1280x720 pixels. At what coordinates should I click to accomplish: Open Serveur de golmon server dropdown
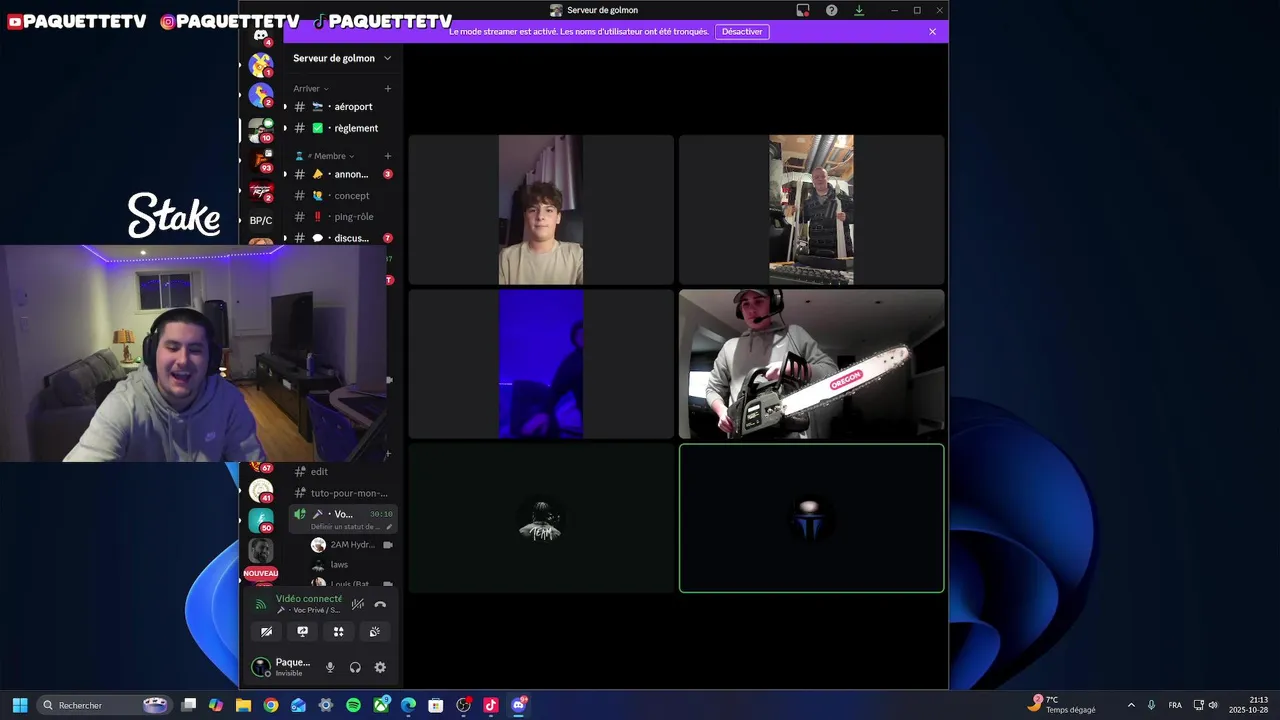coord(342,58)
